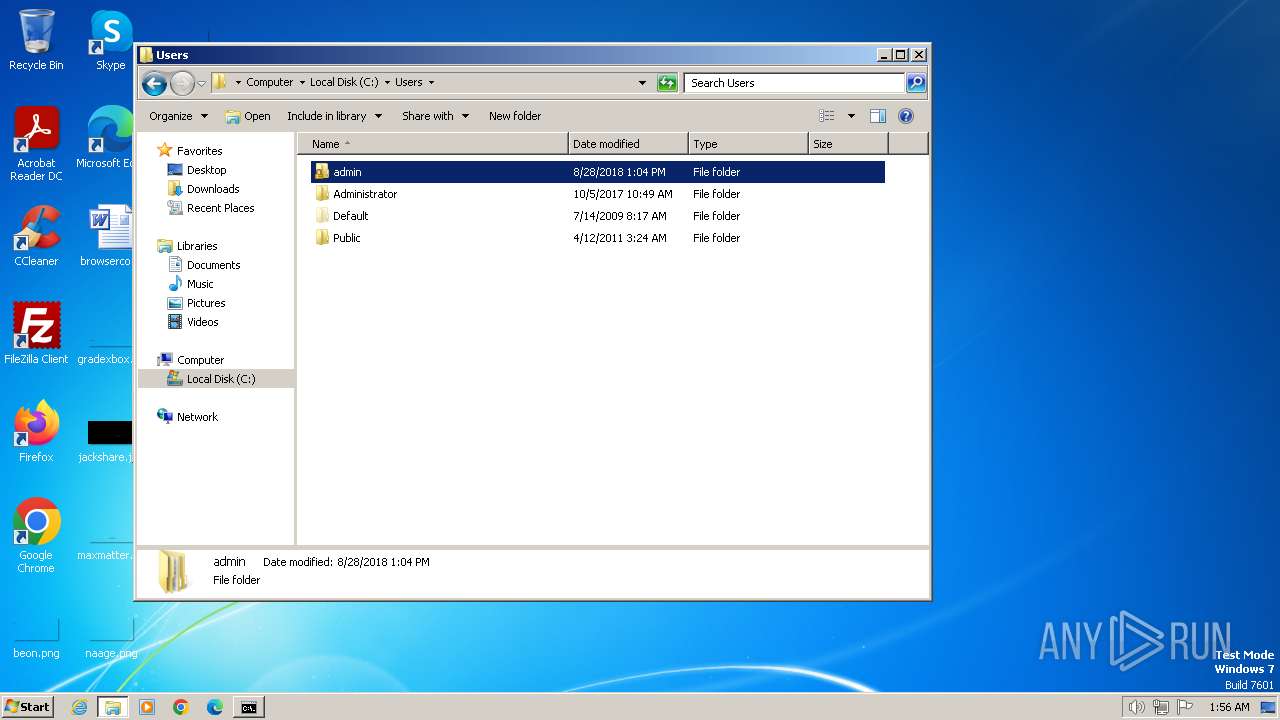The width and height of the screenshot is (1280, 720).
Task: Go back with the Explorer Back arrow
Action: tap(154, 83)
